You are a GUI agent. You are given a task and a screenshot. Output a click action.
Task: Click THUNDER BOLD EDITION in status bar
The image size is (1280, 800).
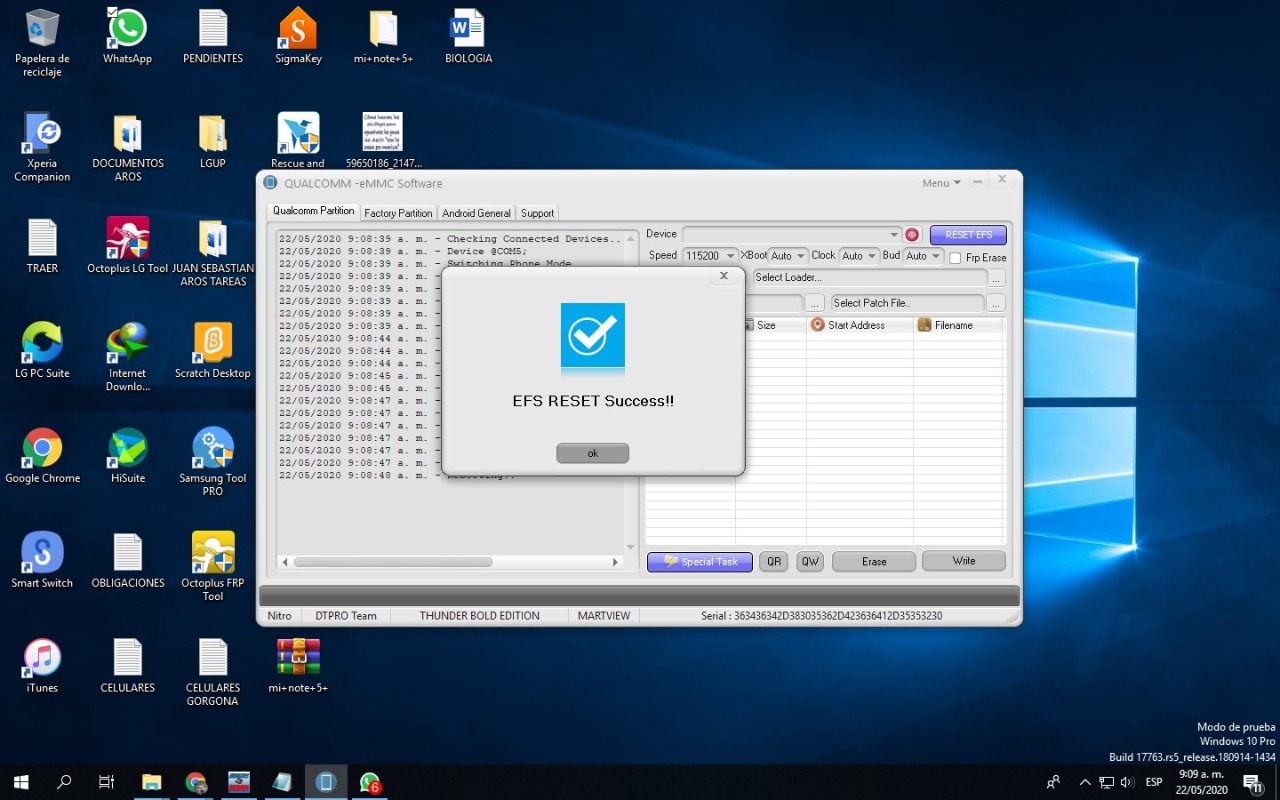(480, 616)
